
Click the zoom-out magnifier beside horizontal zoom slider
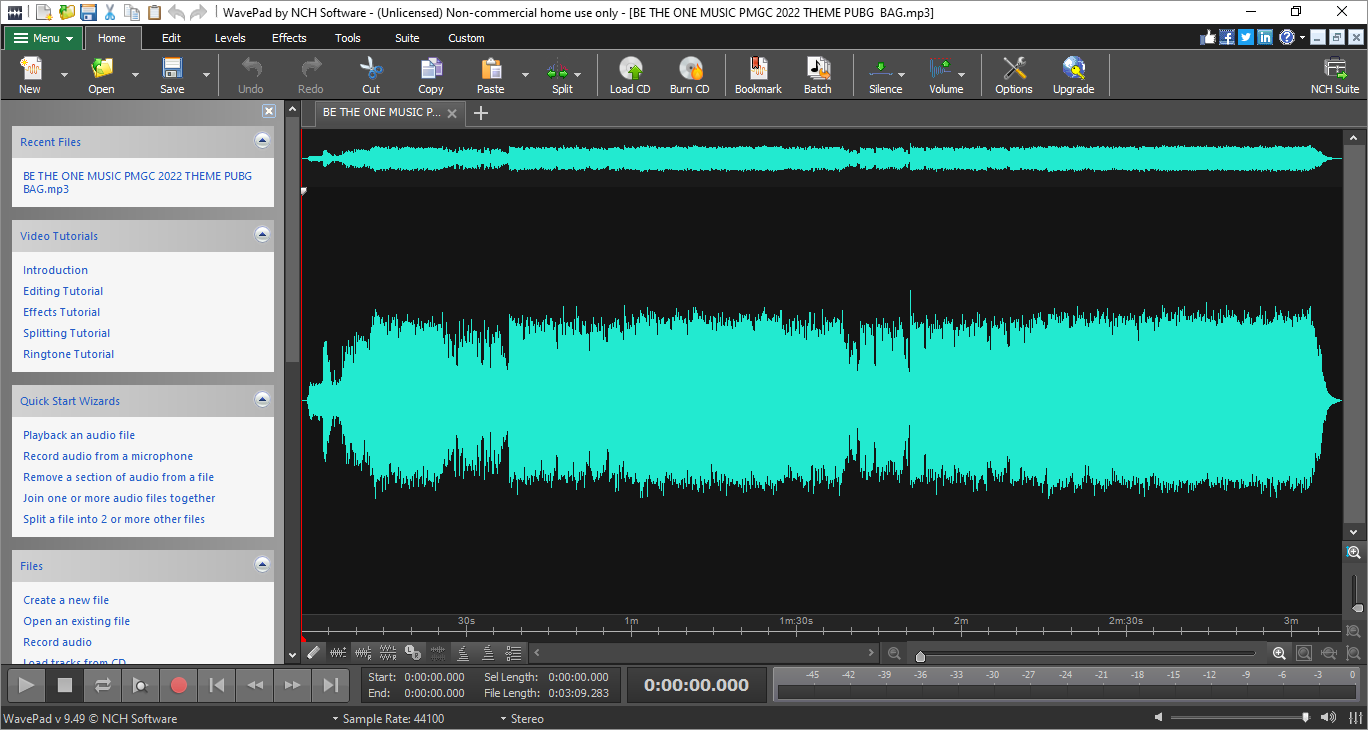[895, 653]
